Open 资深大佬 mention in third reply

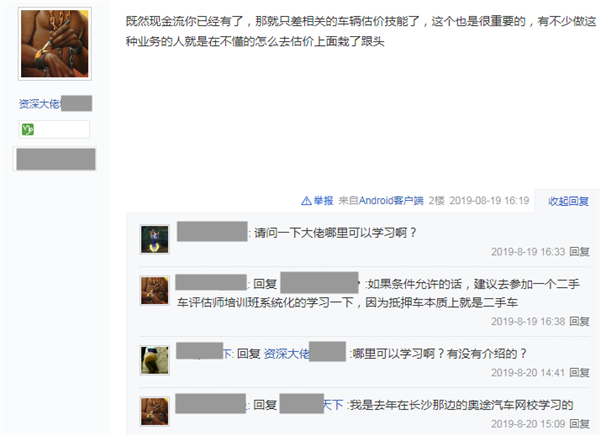tap(305, 354)
